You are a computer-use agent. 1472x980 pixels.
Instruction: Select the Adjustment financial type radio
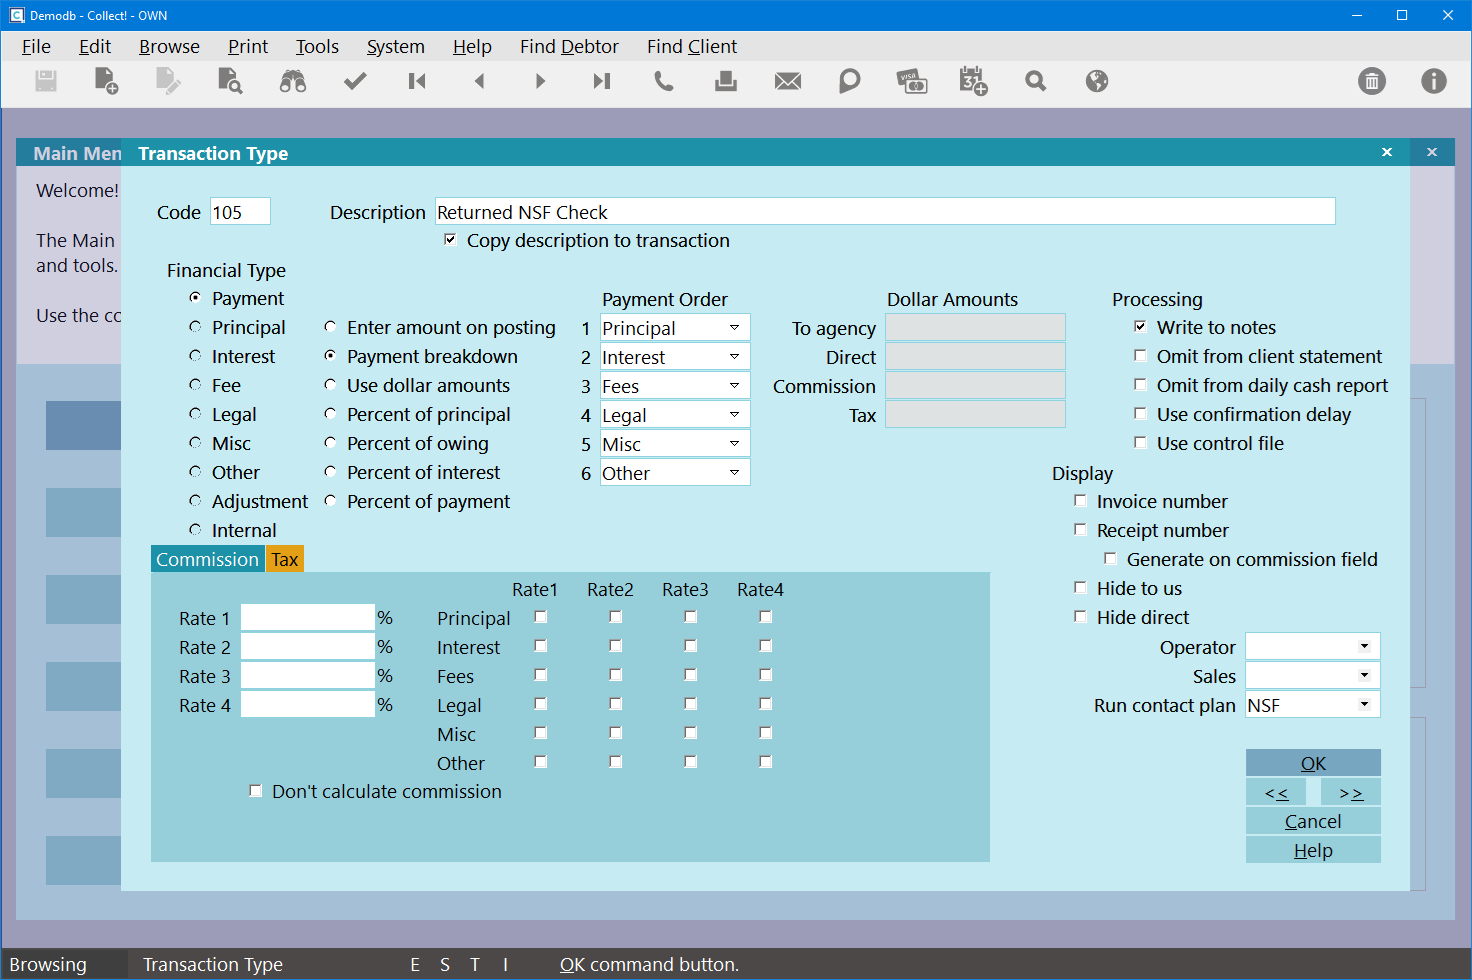coord(195,501)
